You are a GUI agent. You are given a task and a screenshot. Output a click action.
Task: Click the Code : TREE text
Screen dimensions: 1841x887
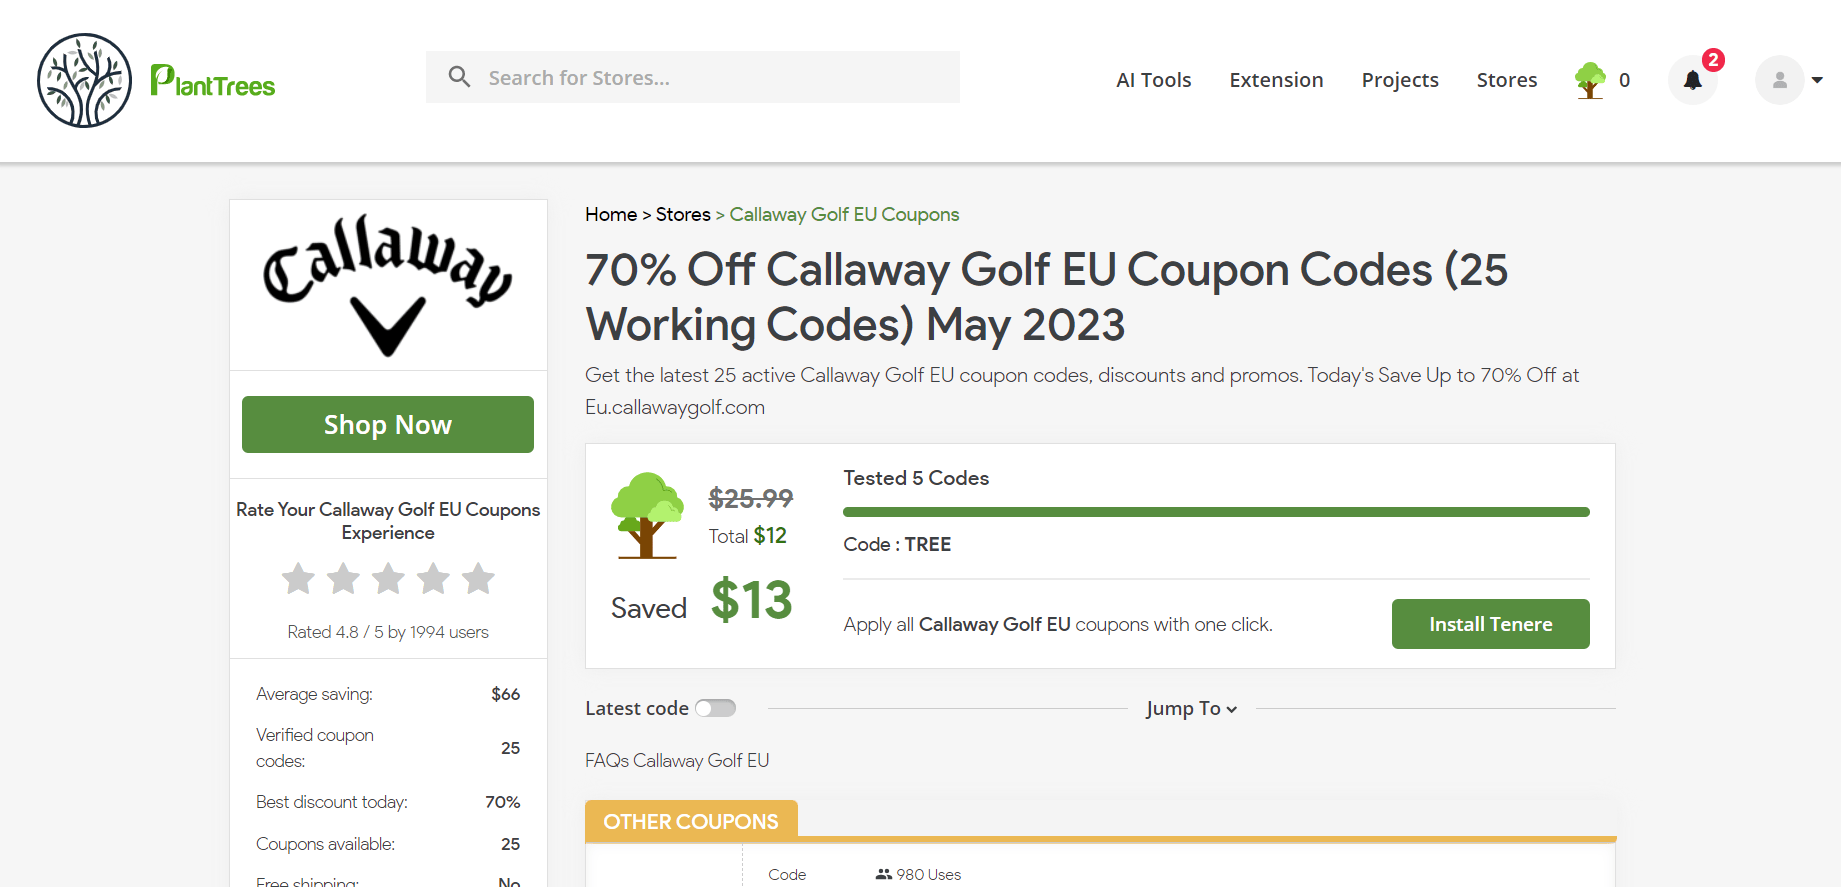pos(897,544)
